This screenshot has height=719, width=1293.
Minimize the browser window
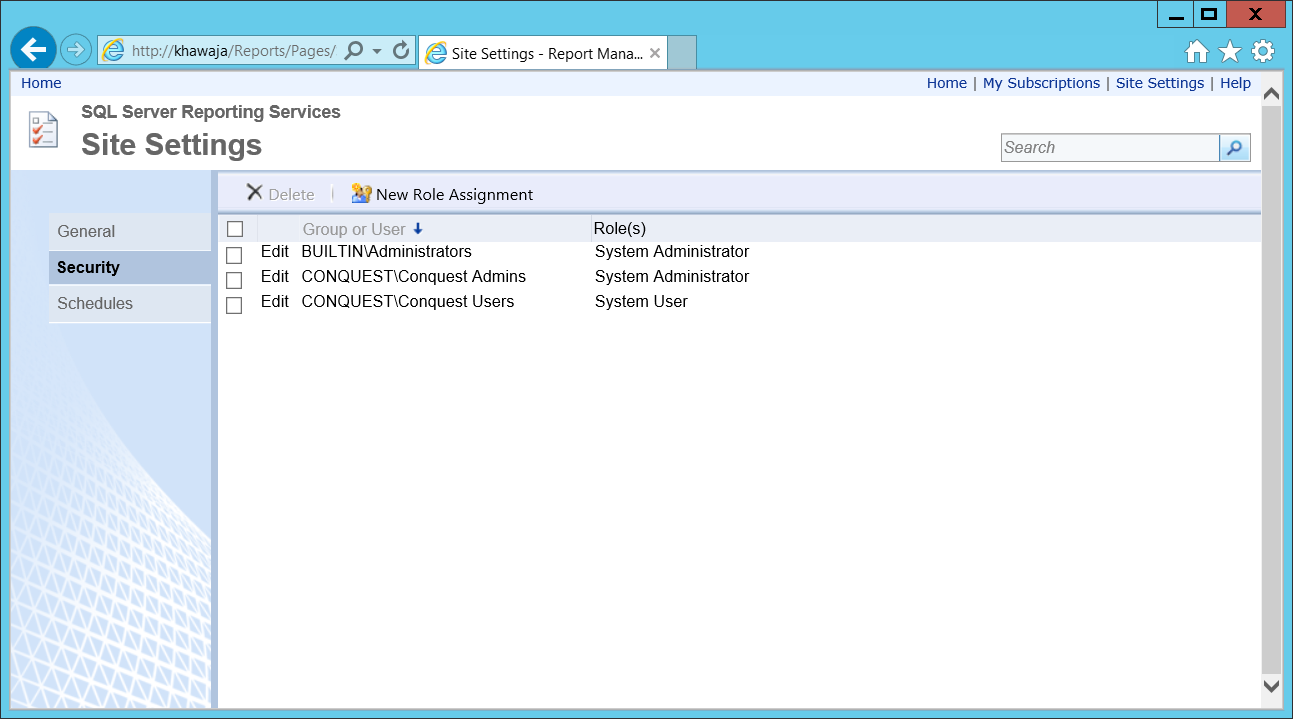1176,14
